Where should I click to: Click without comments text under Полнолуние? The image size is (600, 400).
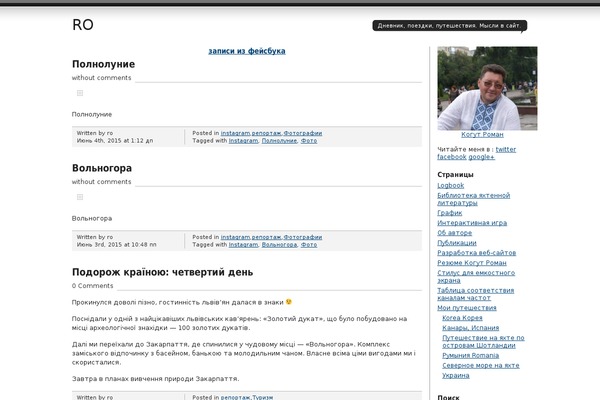101,78
